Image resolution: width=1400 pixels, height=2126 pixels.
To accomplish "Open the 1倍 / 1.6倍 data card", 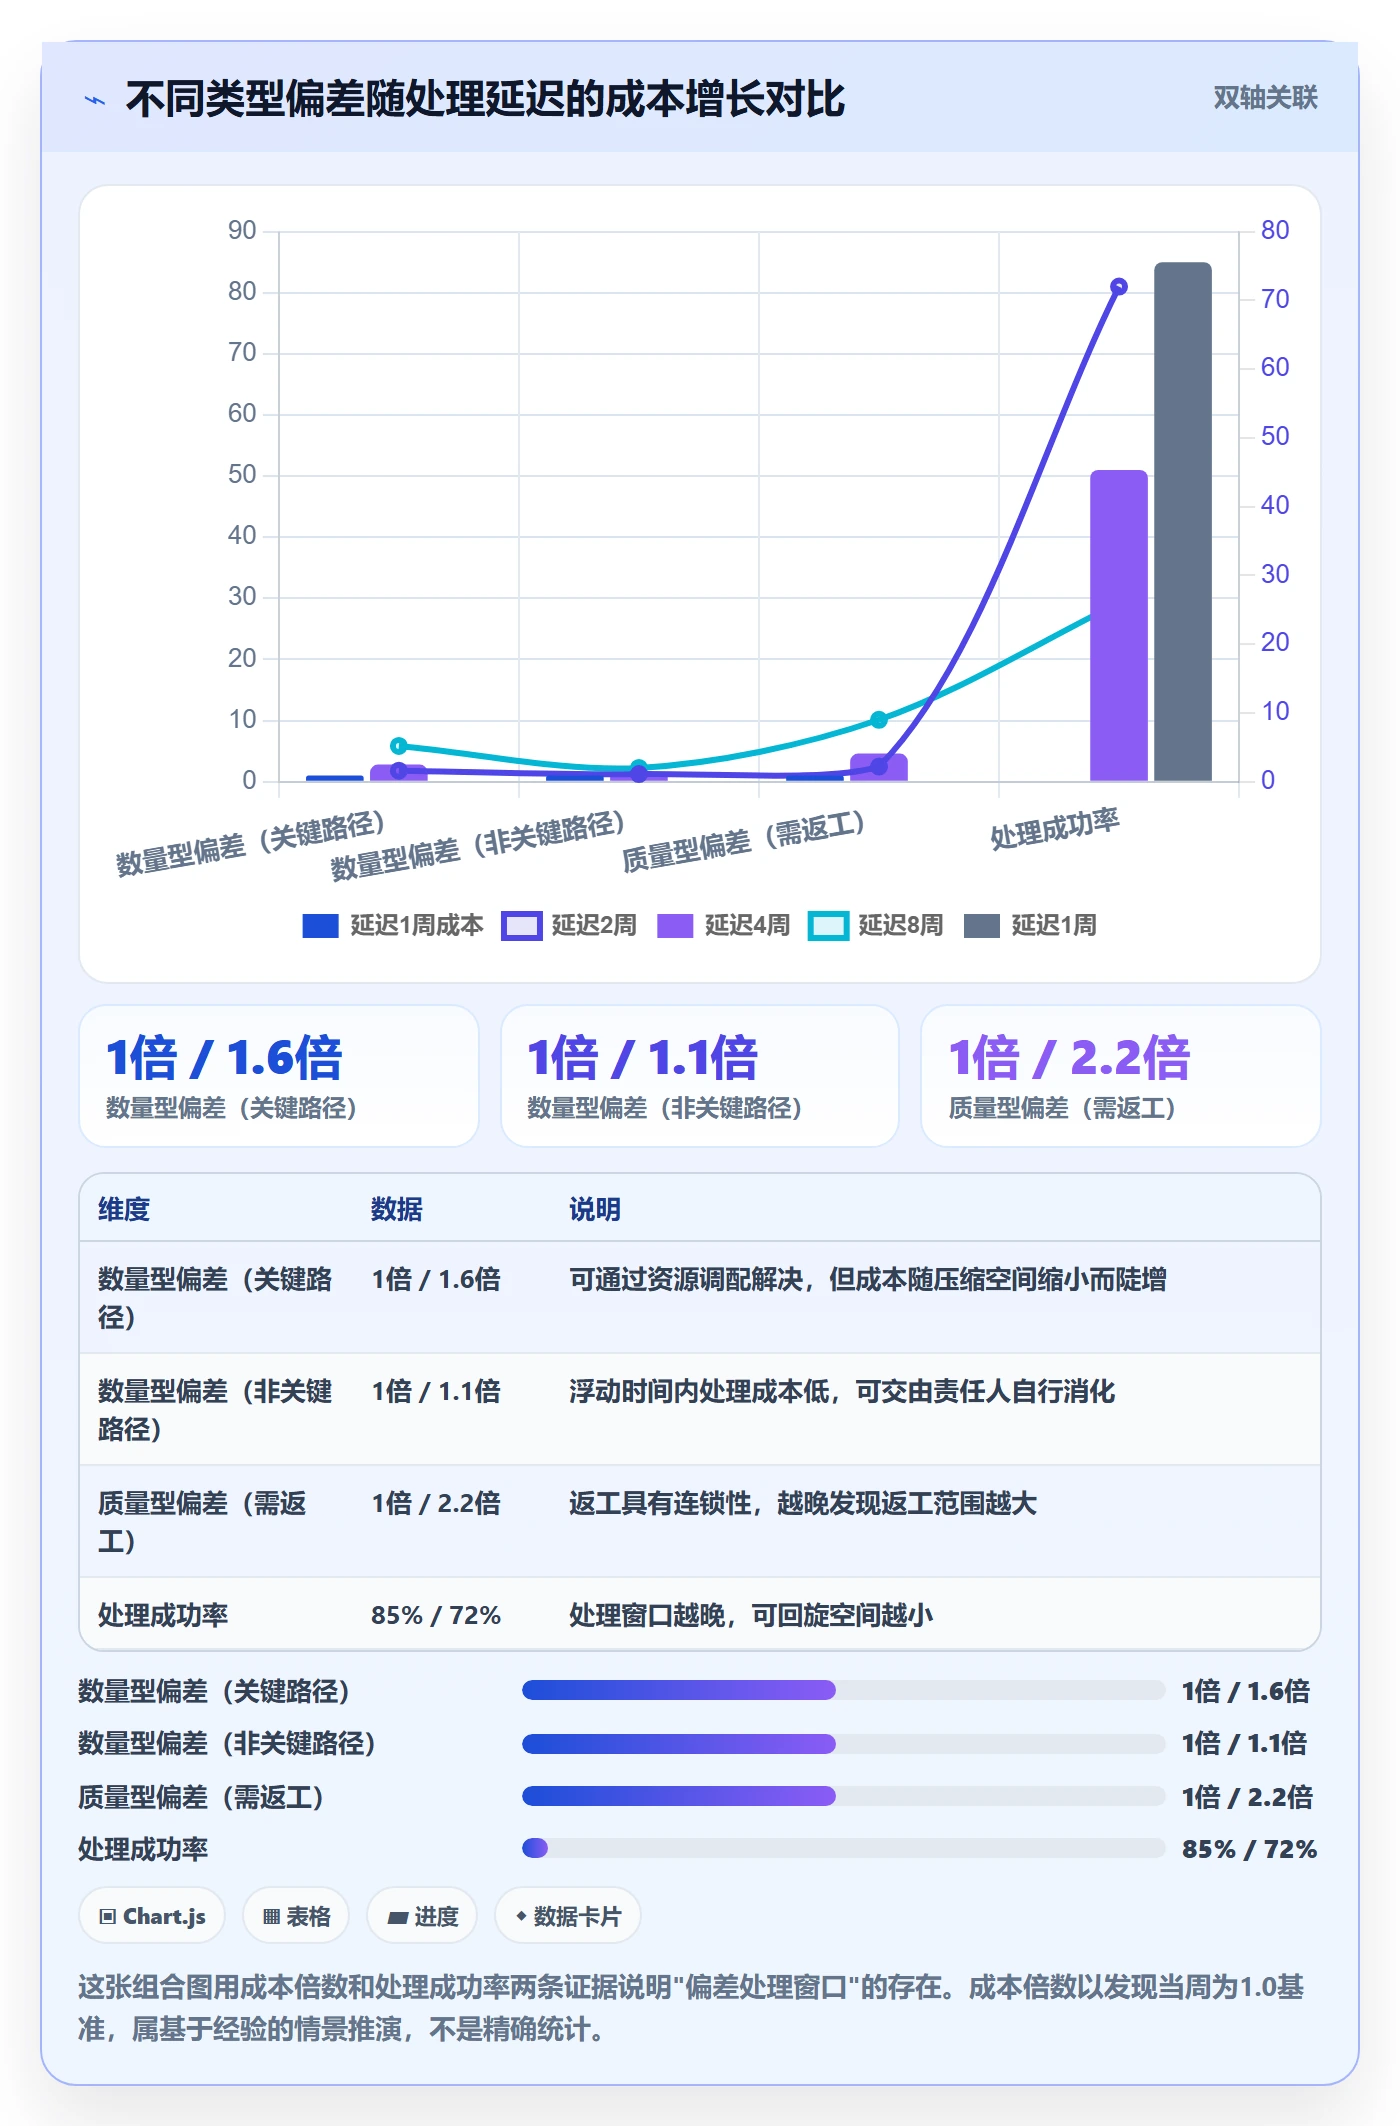I will point(279,1076).
